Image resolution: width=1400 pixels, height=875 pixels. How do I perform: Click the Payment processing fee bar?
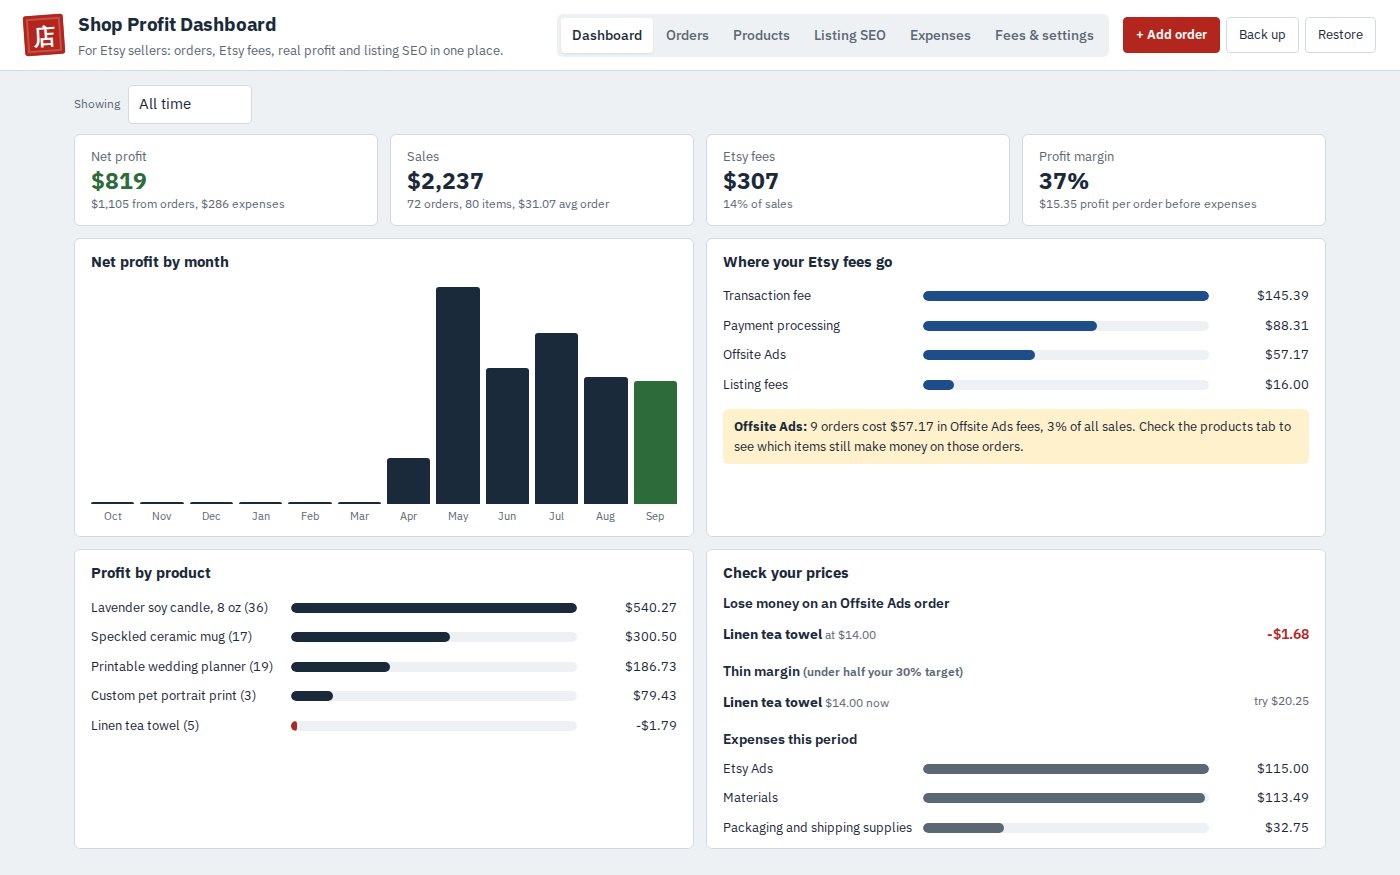[1066, 326]
